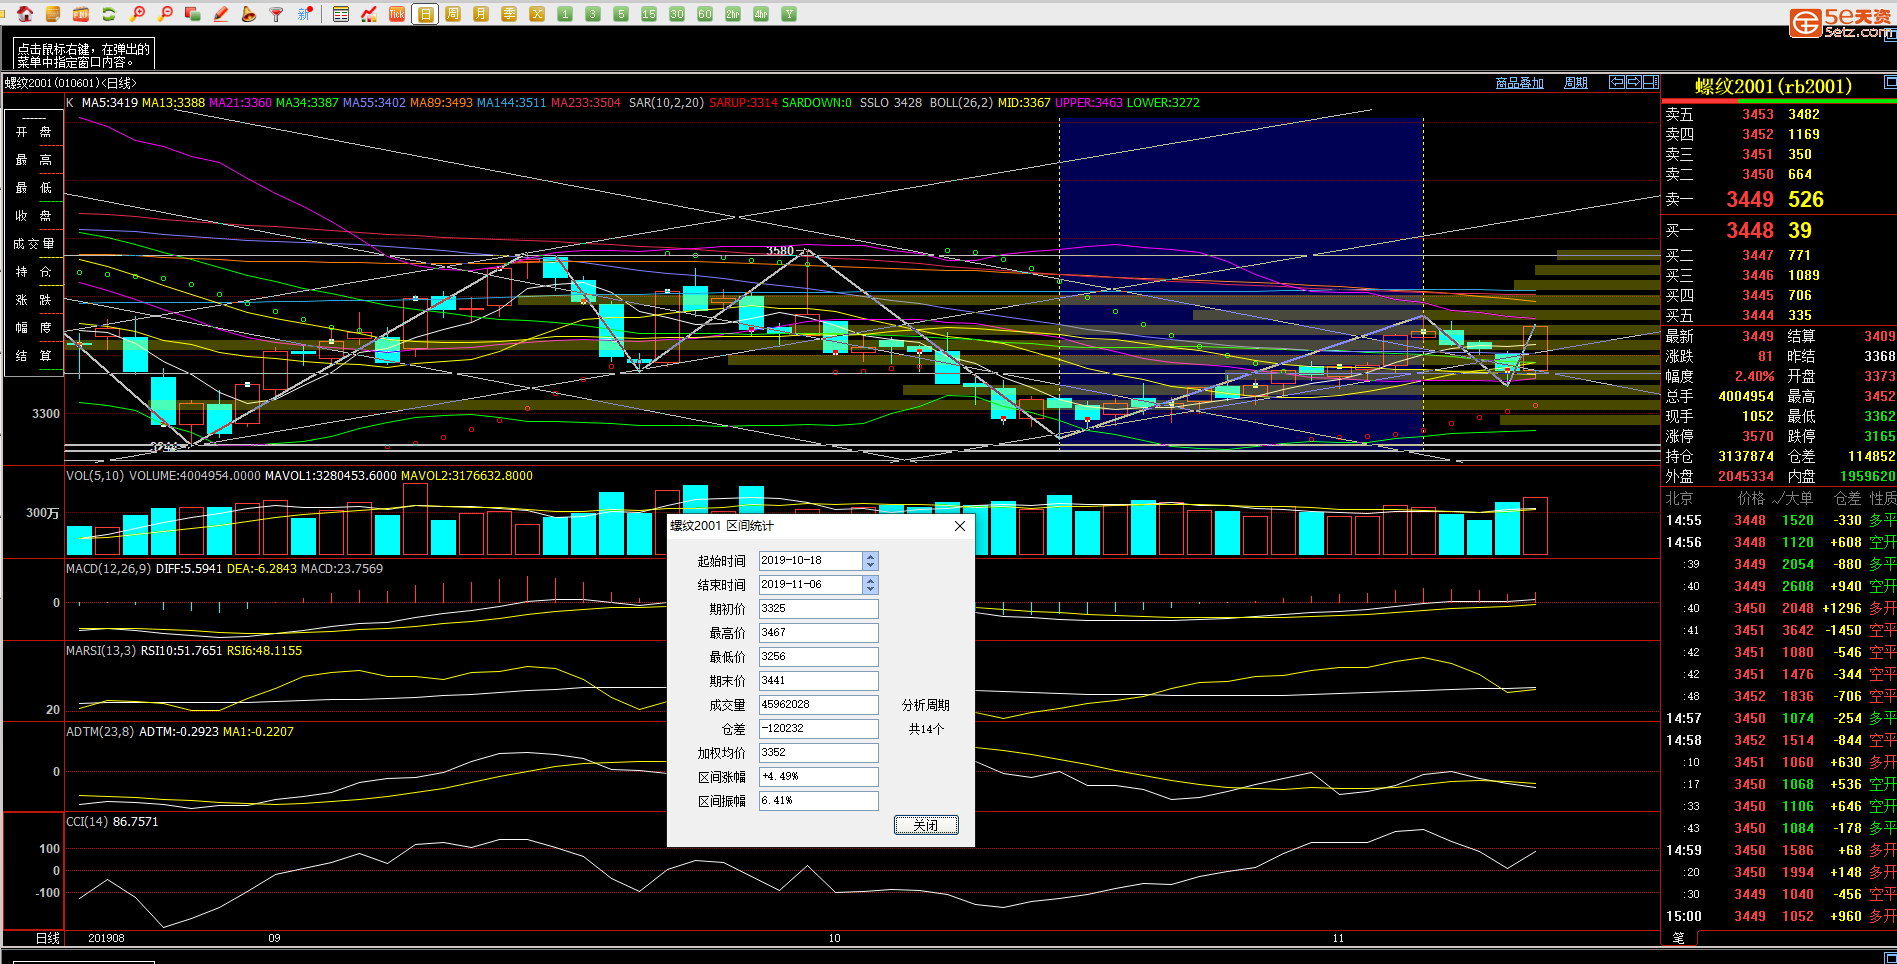Open the F10 info icon

81,14
